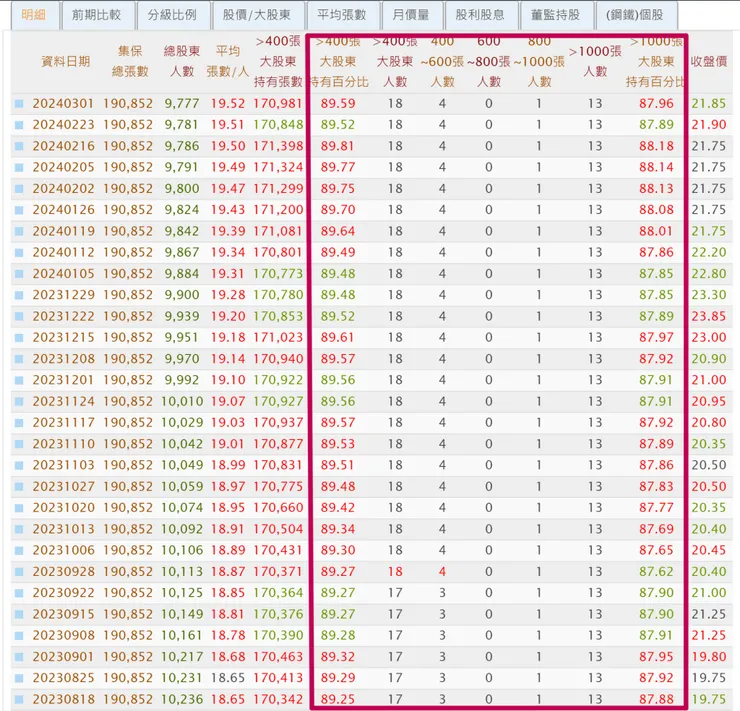Viewport: 740px width, 711px height.
Task: Click blue square icon beside 20231208
Action: (19, 359)
